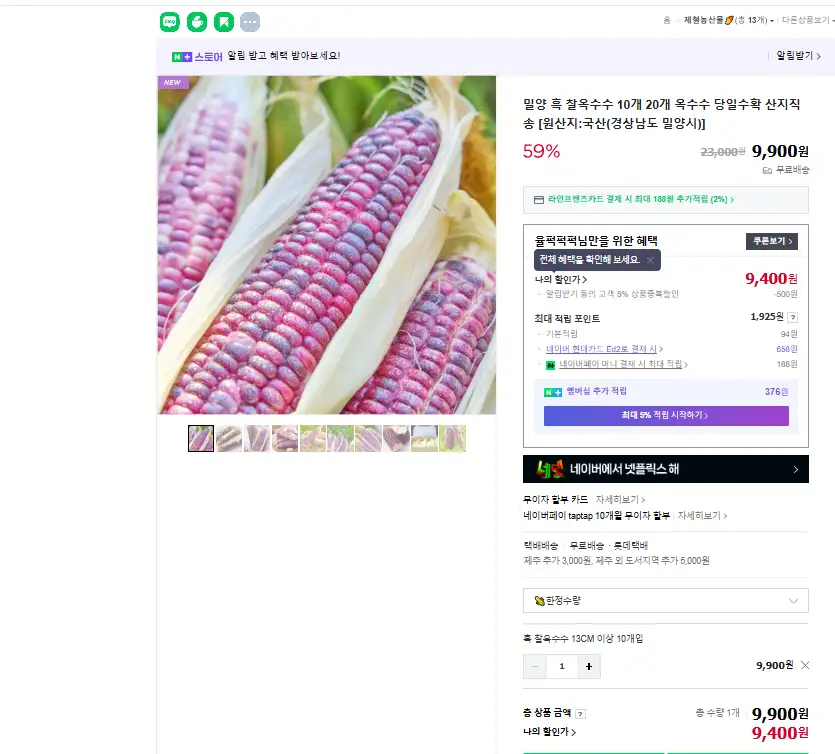Select the last corn product thumbnail
Image resolution: width=835 pixels, height=754 pixels.
tap(453, 438)
